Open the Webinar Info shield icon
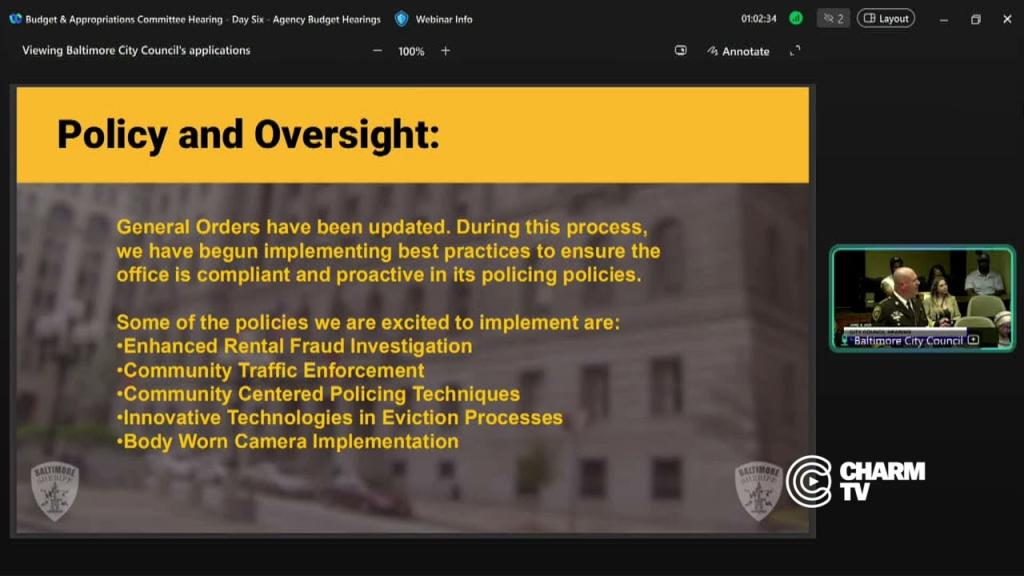 pyautogui.click(x=402, y=19)
